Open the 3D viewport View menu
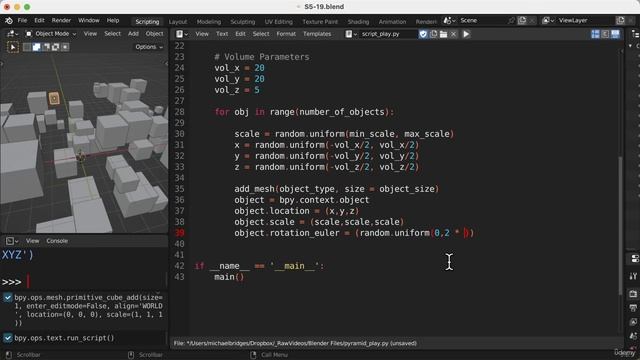Viewport: 640px width, 360px height. [x=90, y=34]
